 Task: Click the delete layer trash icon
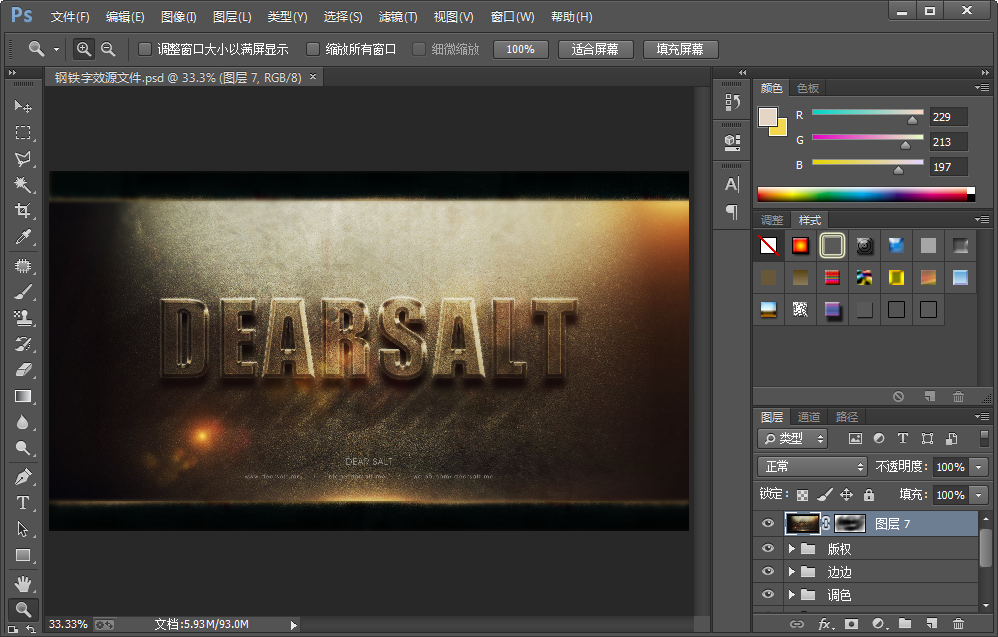[958, 624]
